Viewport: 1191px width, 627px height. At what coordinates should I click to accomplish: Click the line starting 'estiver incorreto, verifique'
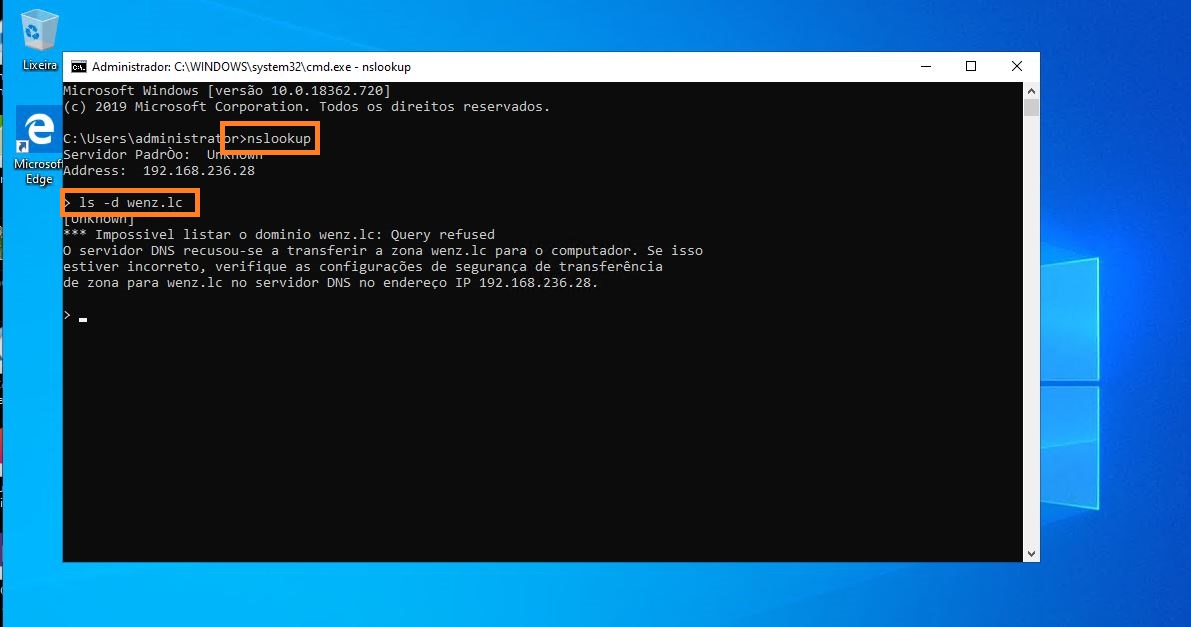363,267
